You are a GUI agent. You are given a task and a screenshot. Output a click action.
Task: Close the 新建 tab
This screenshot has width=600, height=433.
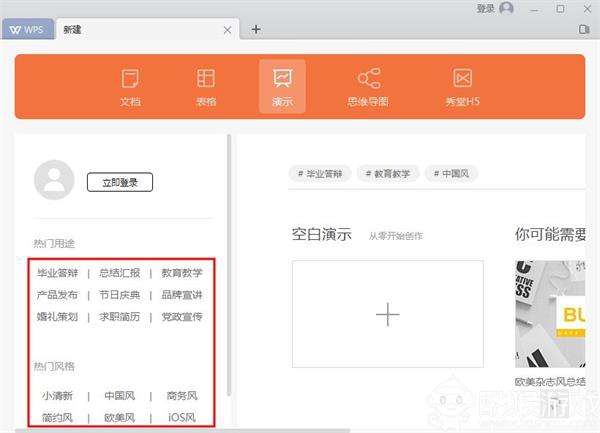click(x=227, y=30)
